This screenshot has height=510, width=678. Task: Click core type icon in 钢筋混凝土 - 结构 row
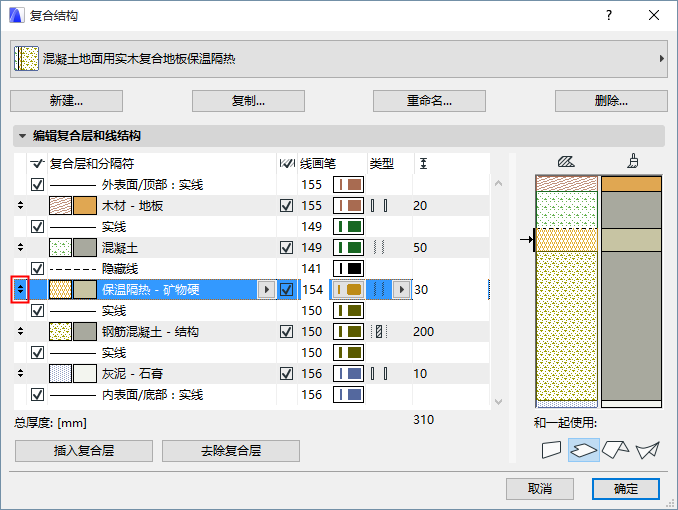click(x=379, y=332)
